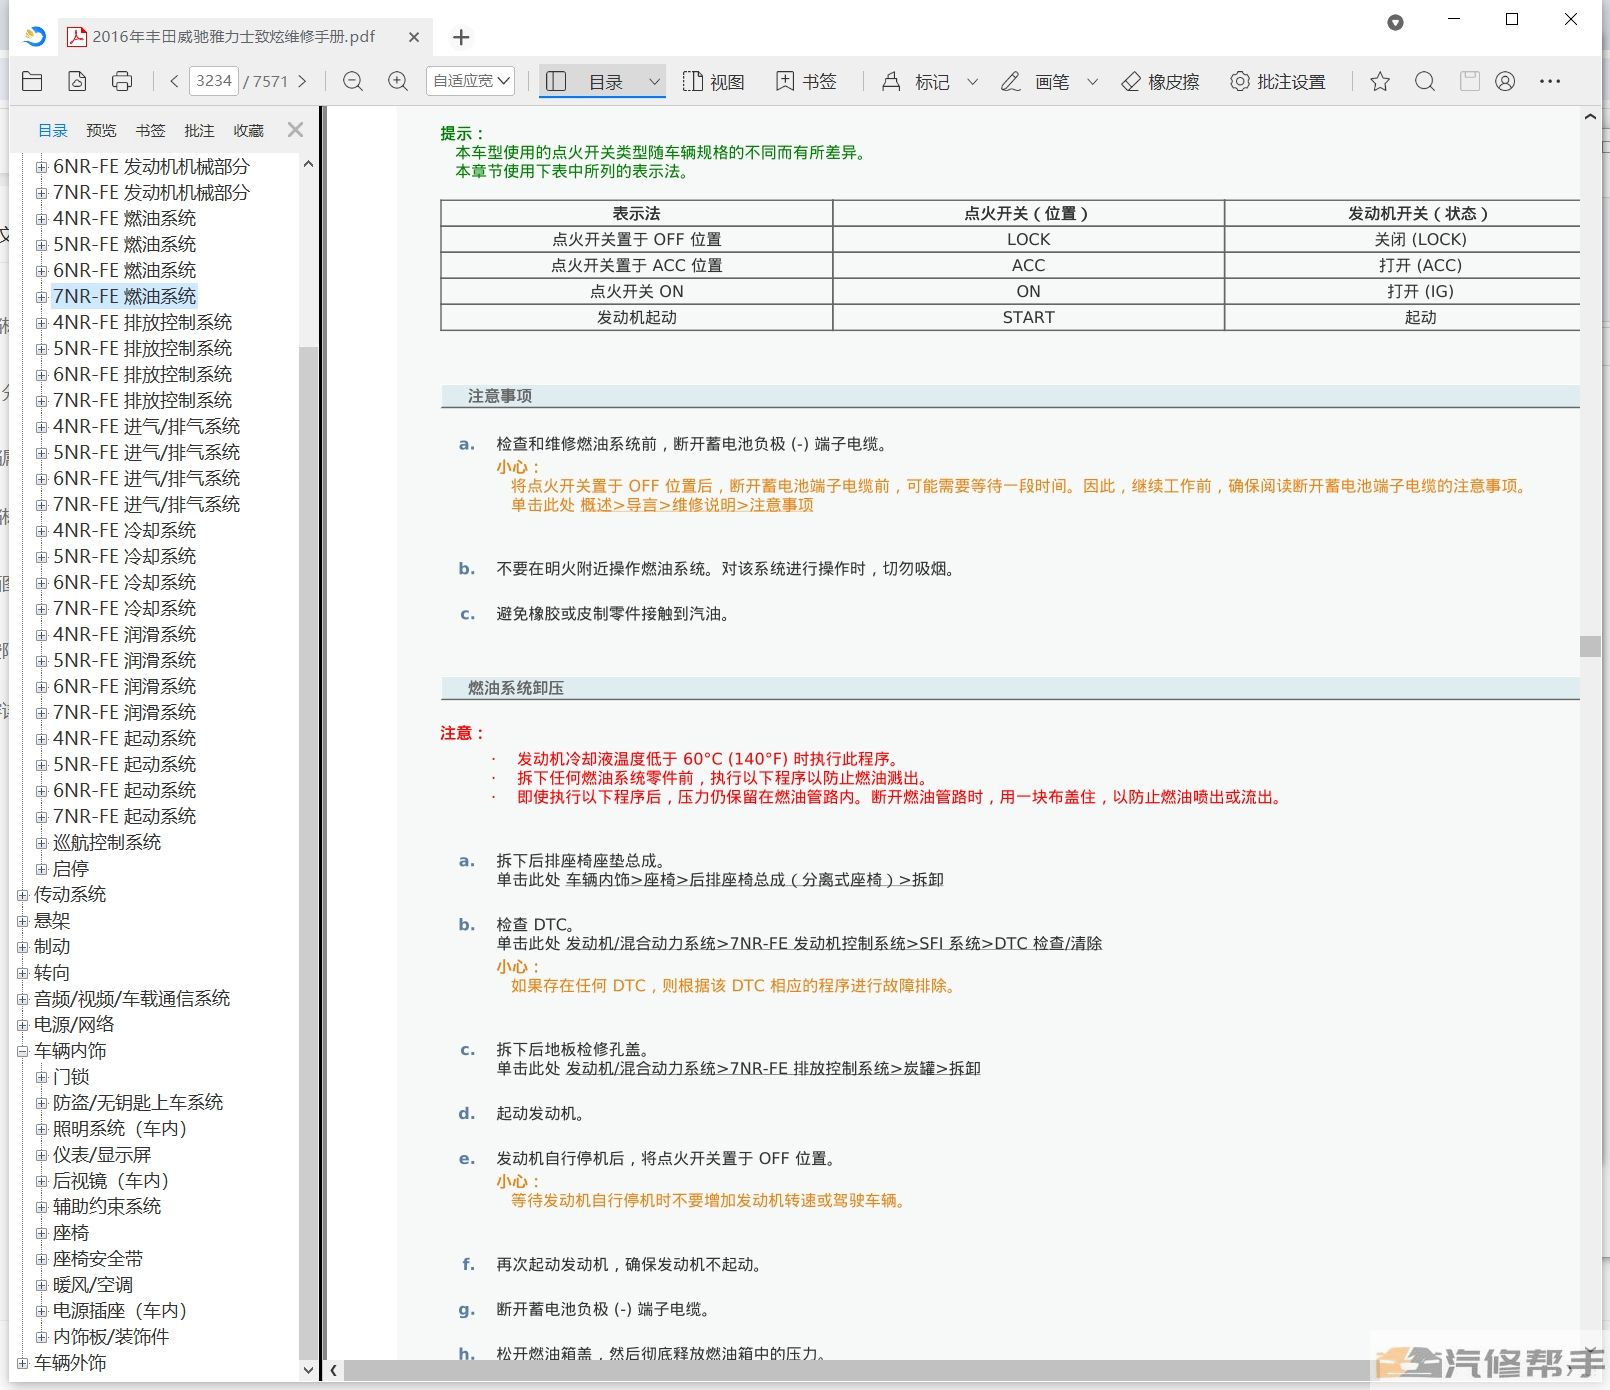Select 座椅安全带 in outline
This screenshot has width=1610, height=1390.
coord(98,1259)
